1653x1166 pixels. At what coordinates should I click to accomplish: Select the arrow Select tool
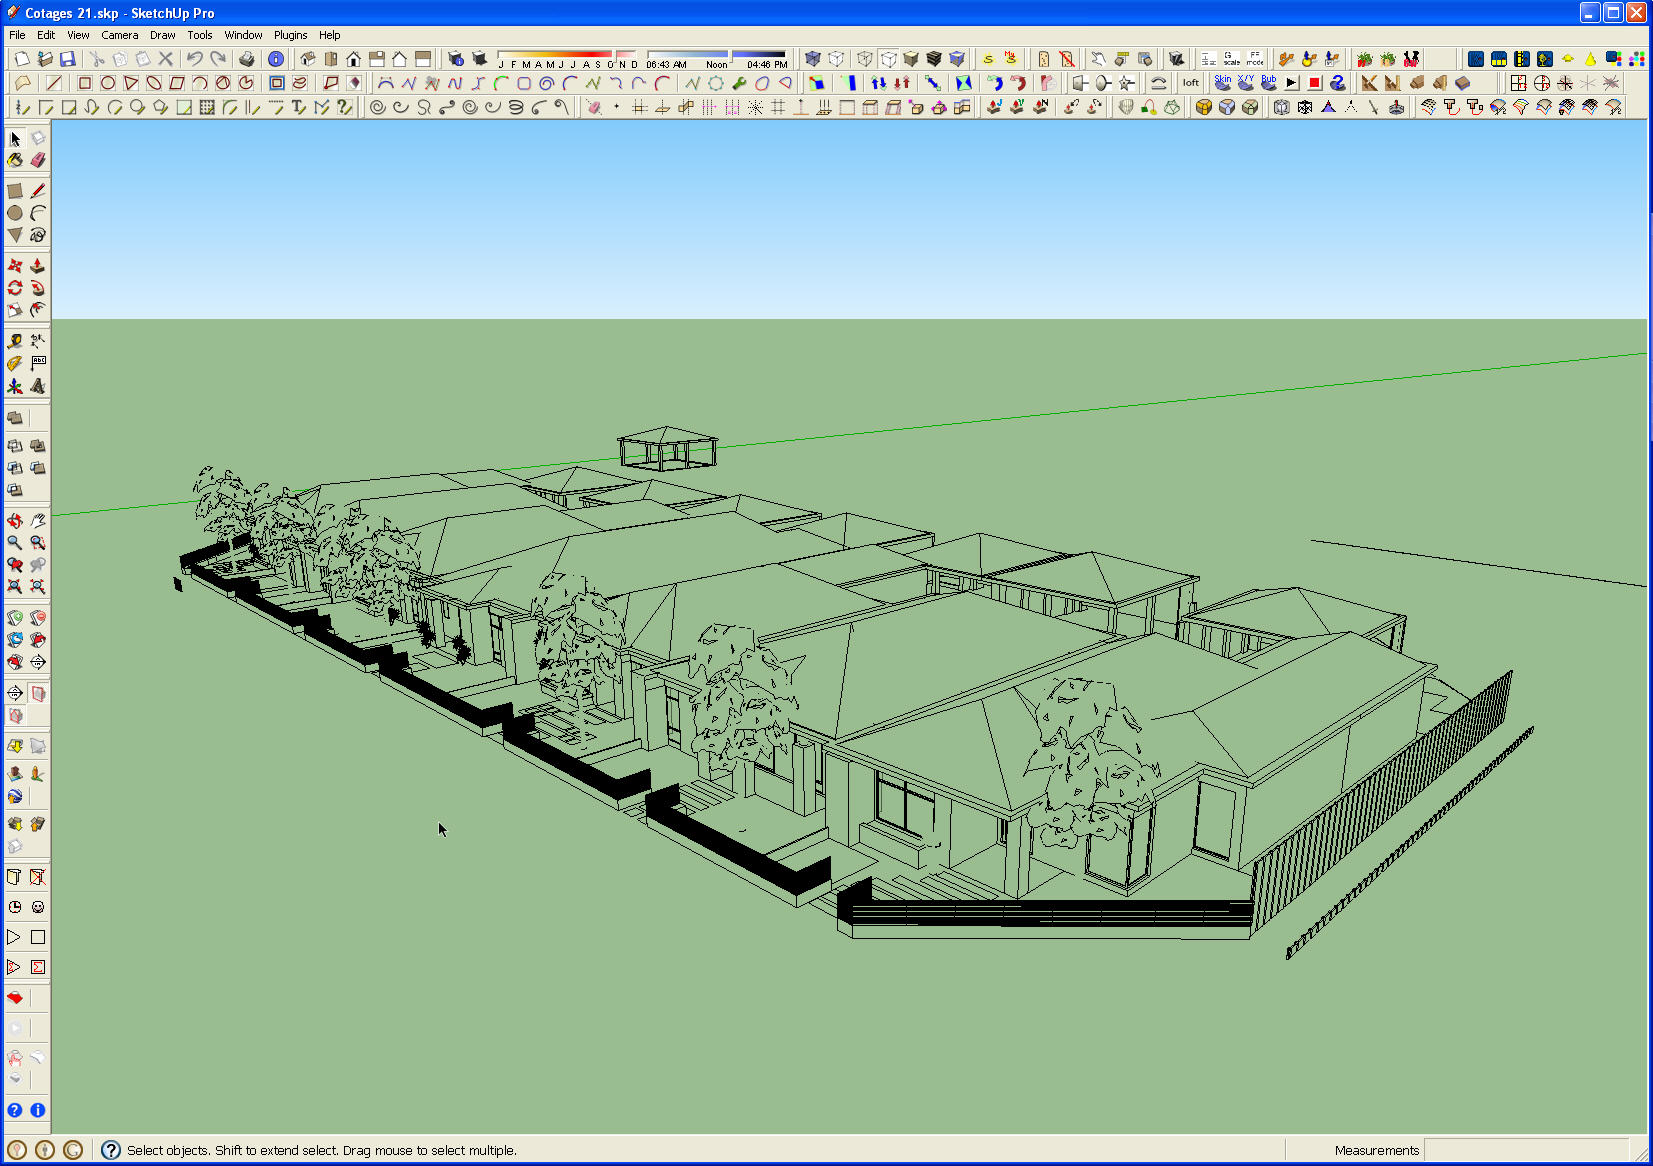tap(15, 138)
